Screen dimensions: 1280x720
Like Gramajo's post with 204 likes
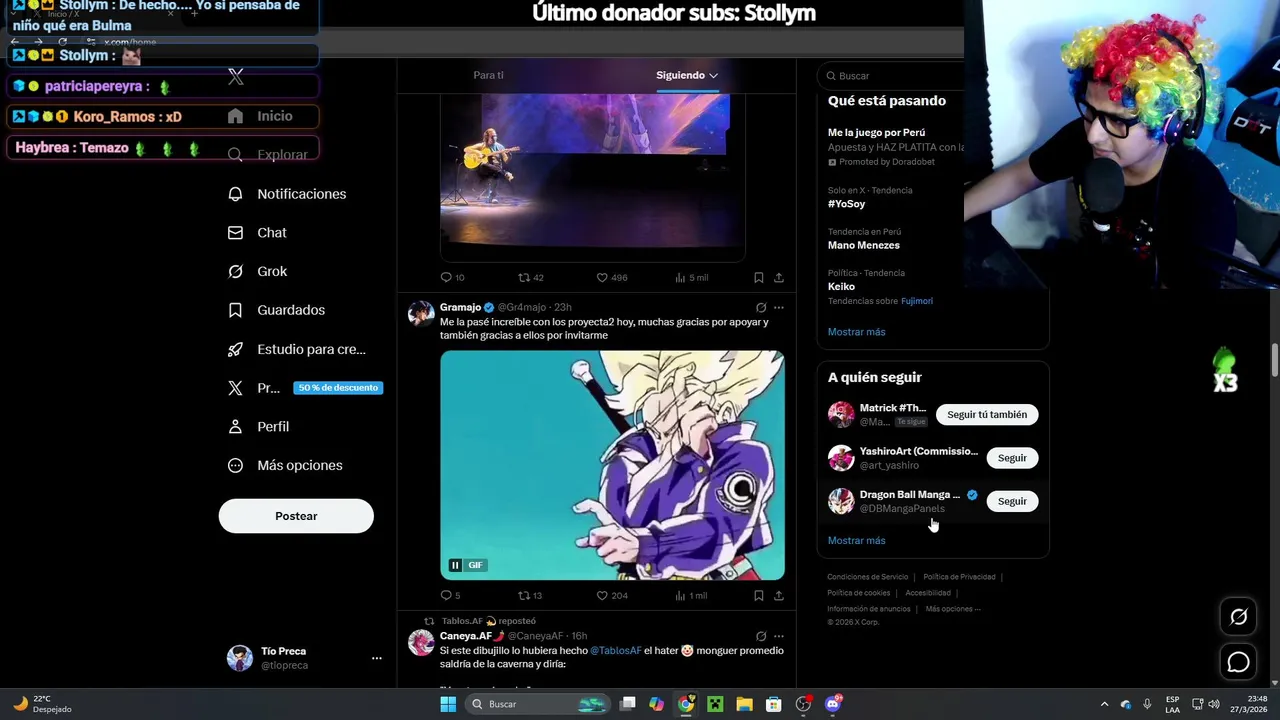point(611,595)
